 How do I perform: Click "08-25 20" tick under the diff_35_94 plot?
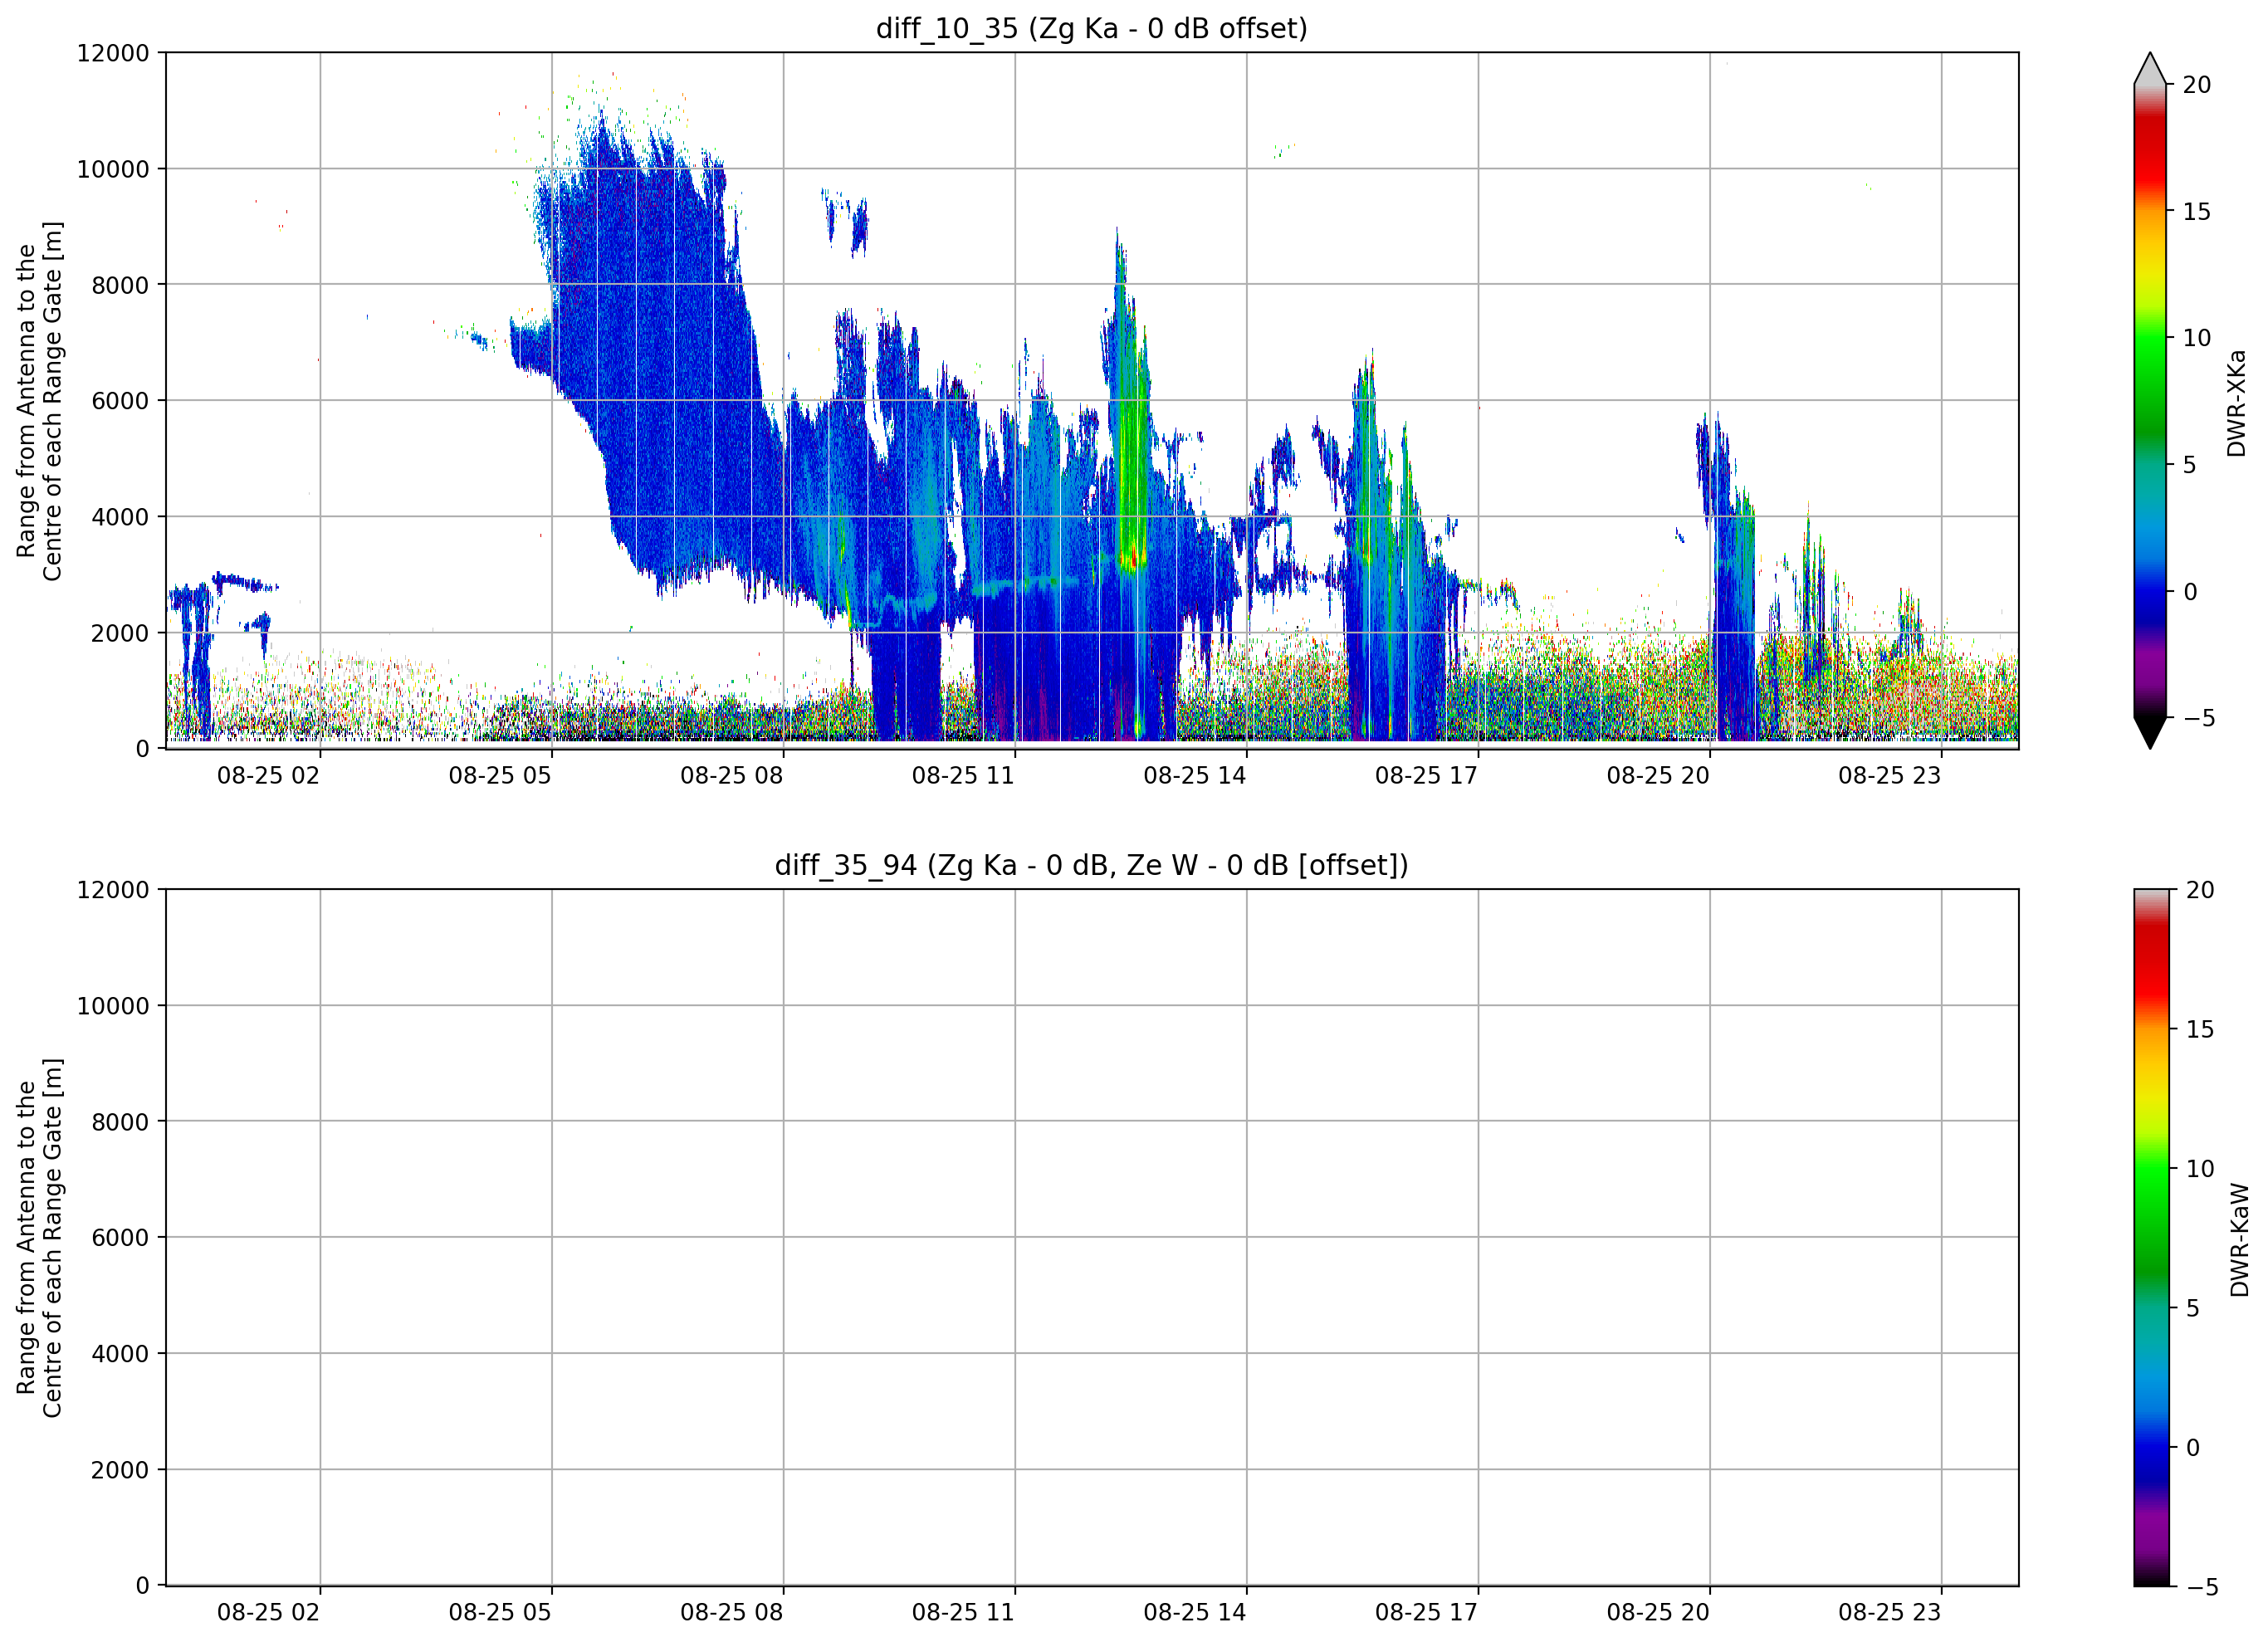tap(1658, 1613)
